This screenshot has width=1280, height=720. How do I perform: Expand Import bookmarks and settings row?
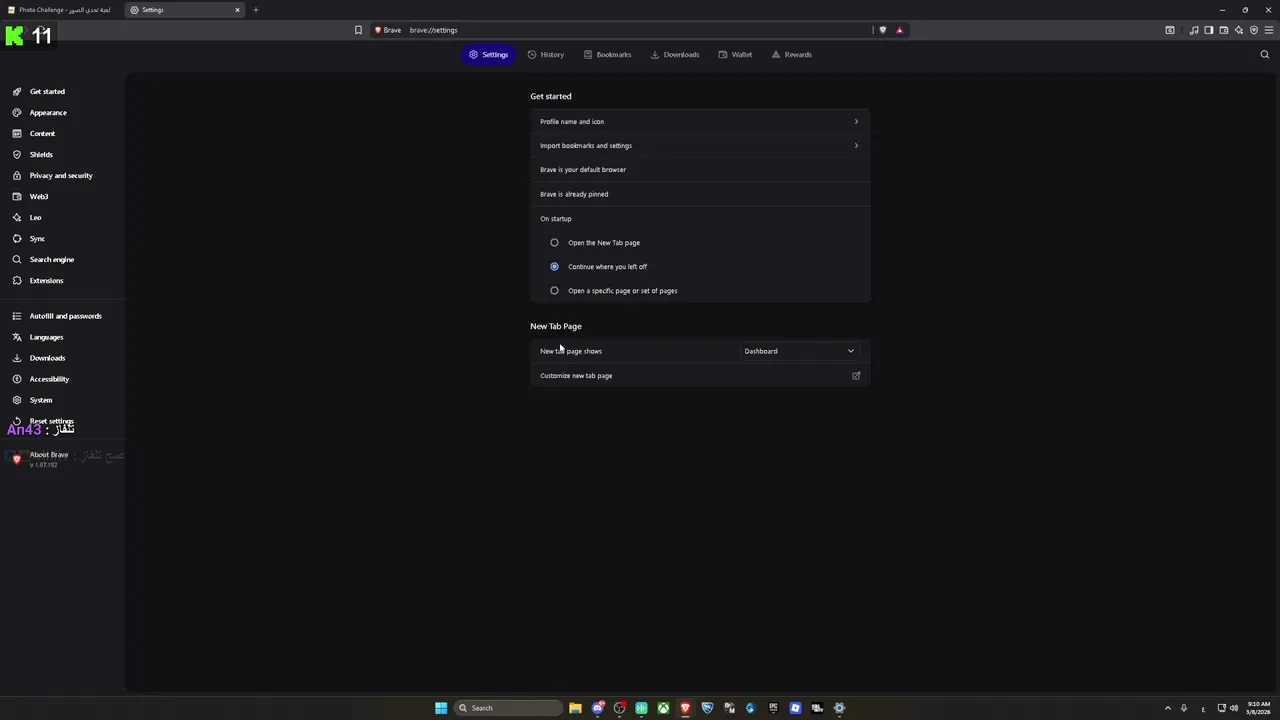pyautogui.click(x=700, y=145)
